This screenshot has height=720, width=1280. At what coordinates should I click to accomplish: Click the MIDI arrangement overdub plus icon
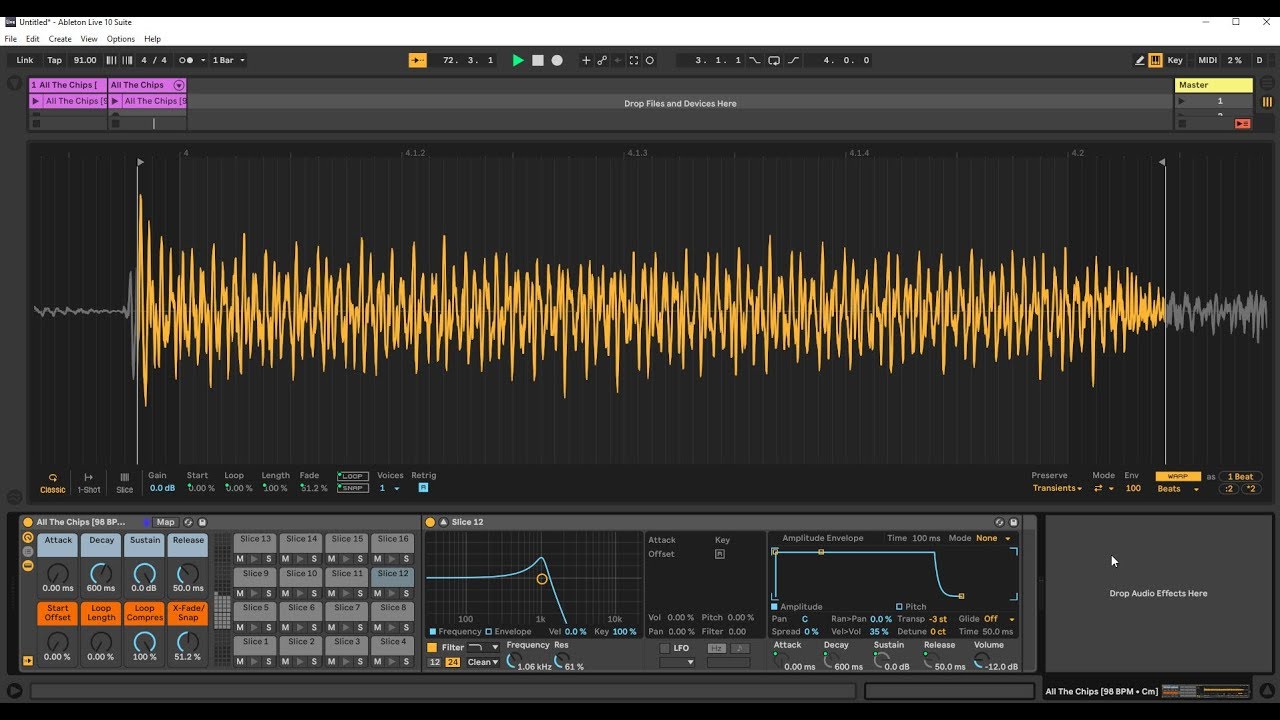click(586, 60)
